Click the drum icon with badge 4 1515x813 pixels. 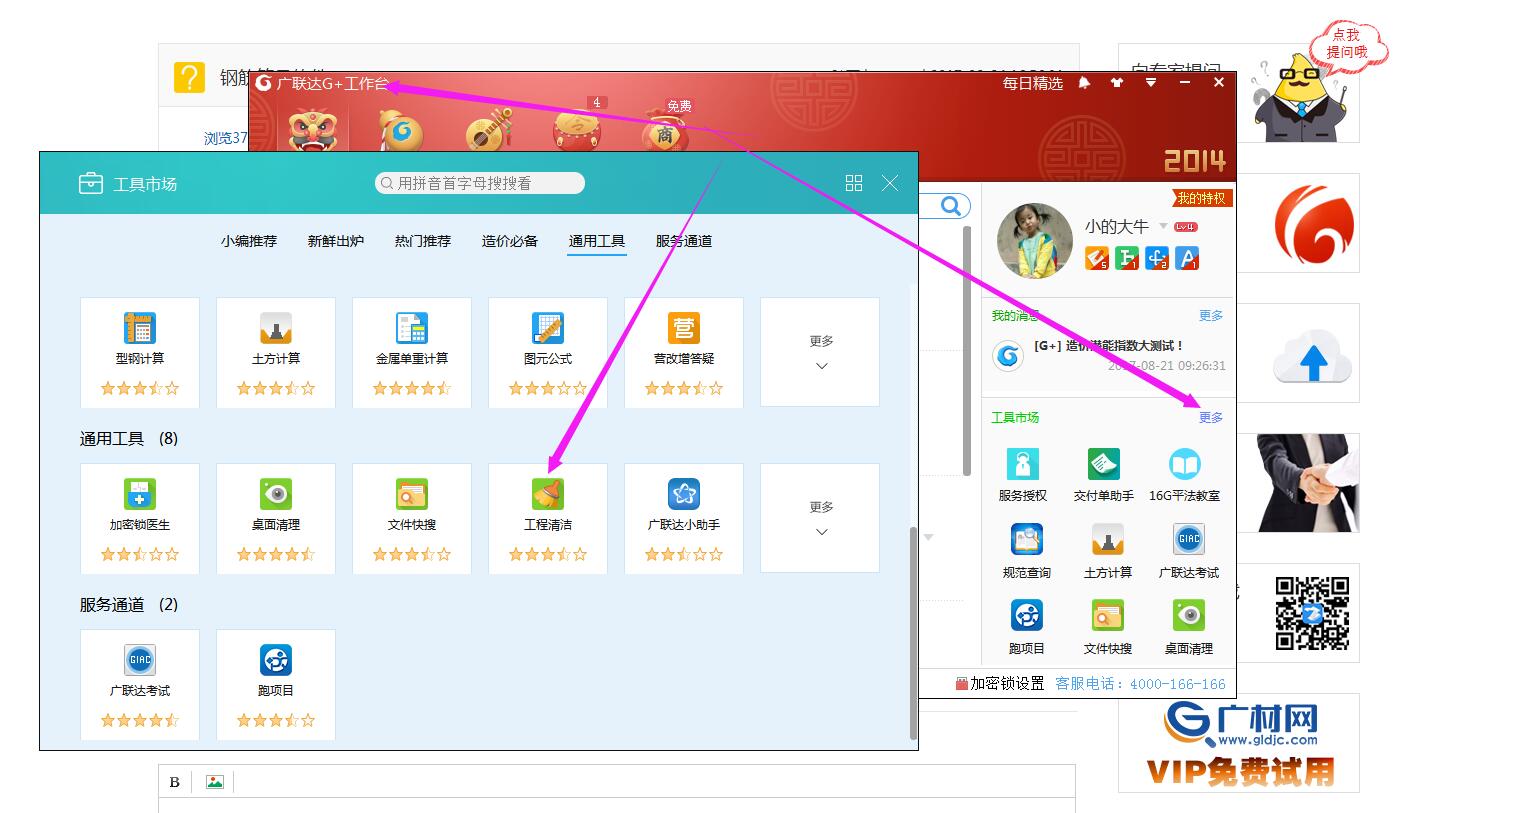pos(578,130)
